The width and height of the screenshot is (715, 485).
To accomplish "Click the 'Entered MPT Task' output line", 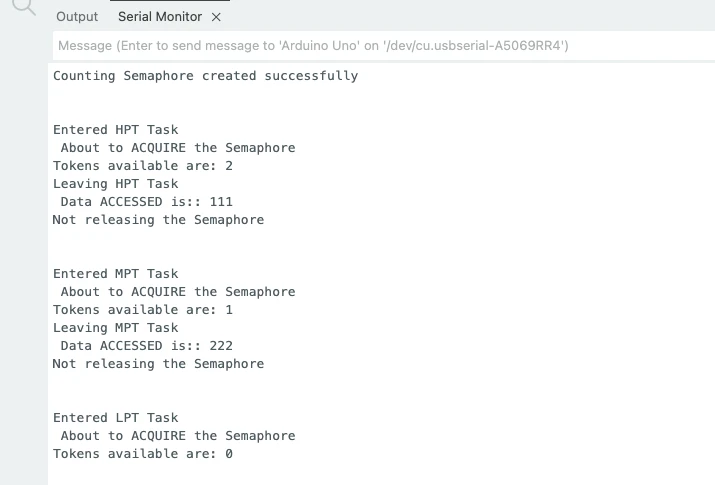I will coord(115,274).
